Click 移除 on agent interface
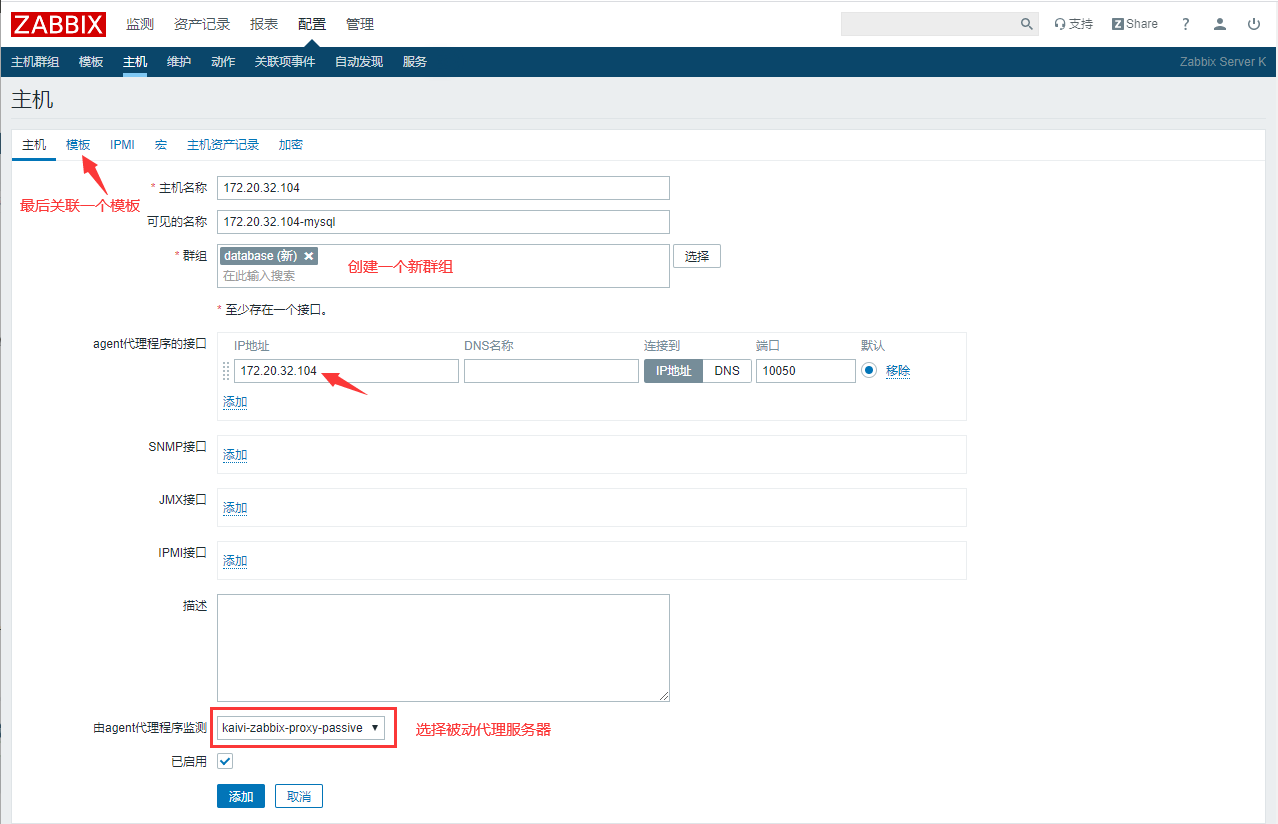Image resolution: width=1278 pixels, height=824 pixels. [898, 371]
